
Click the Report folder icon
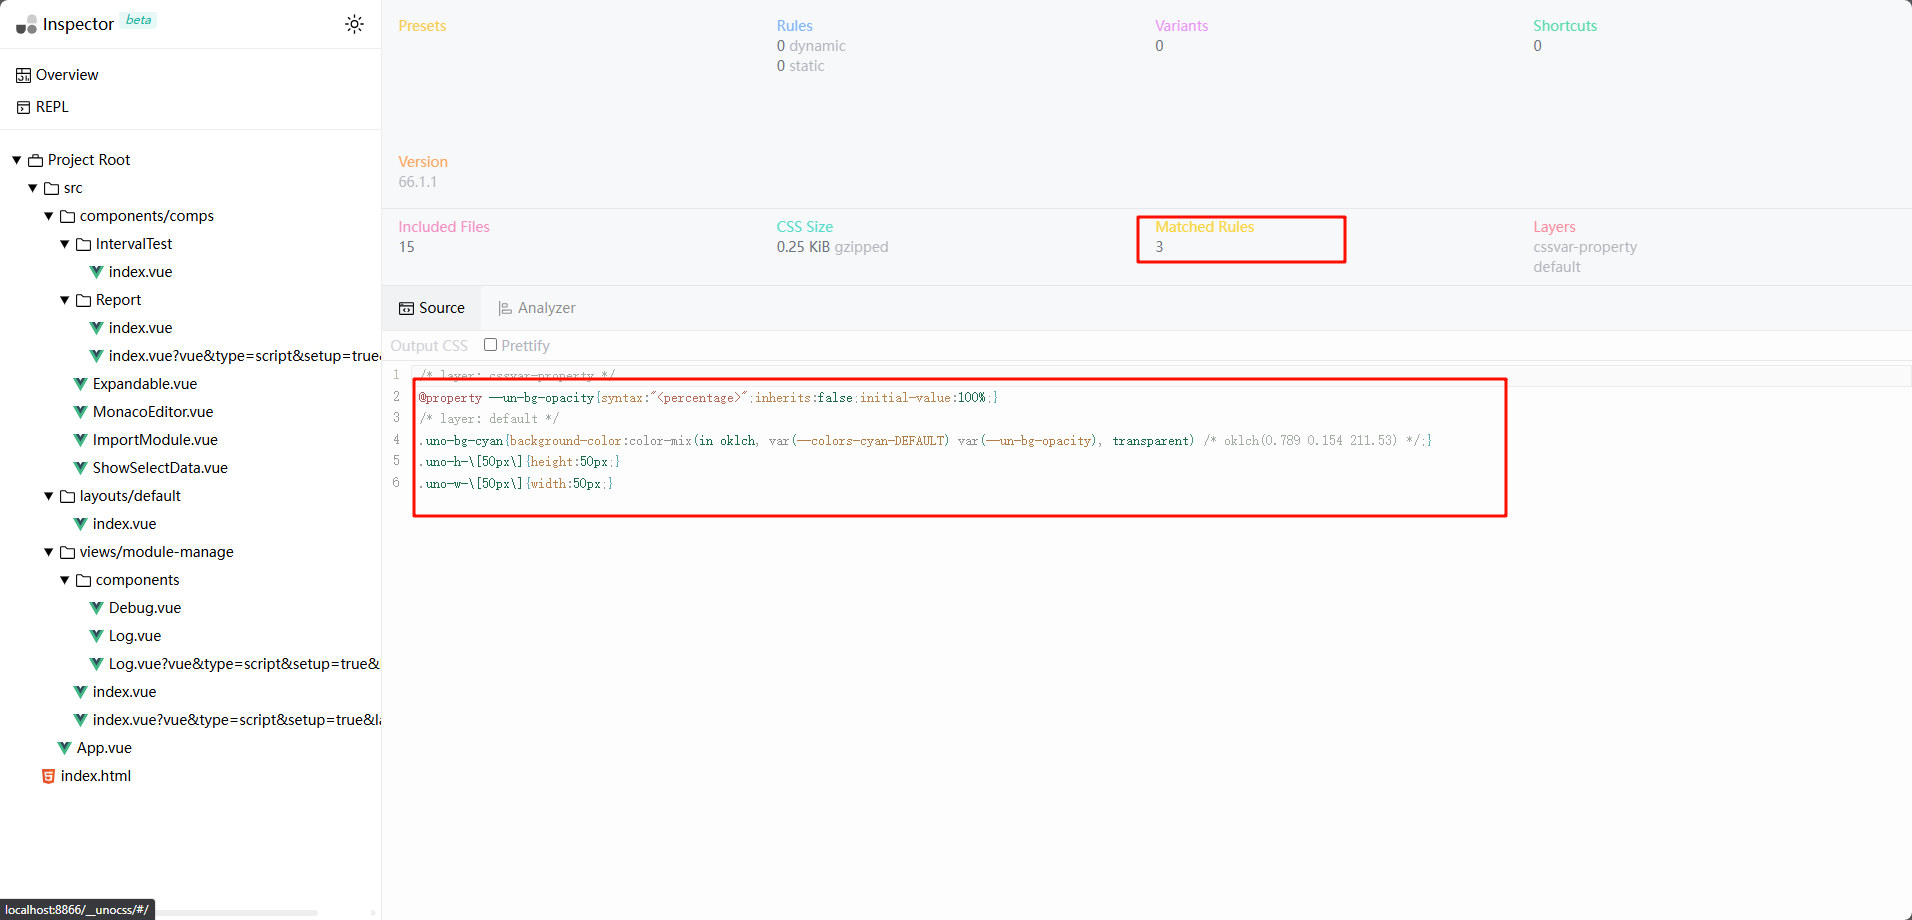pyautogui.click(x=84, y=300)
